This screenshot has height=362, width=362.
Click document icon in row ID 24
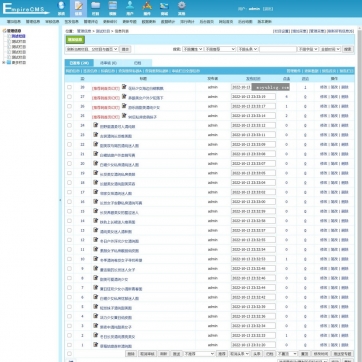[96, 125]
